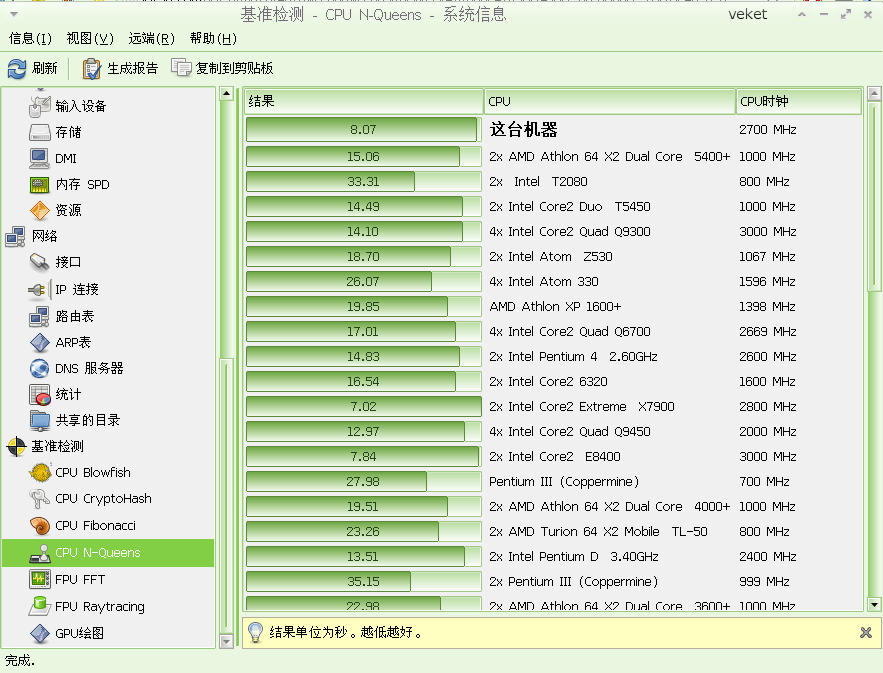Open the Shared Directories (共享的目录) icon
The image size is (883, 673).
coord(39,420)
